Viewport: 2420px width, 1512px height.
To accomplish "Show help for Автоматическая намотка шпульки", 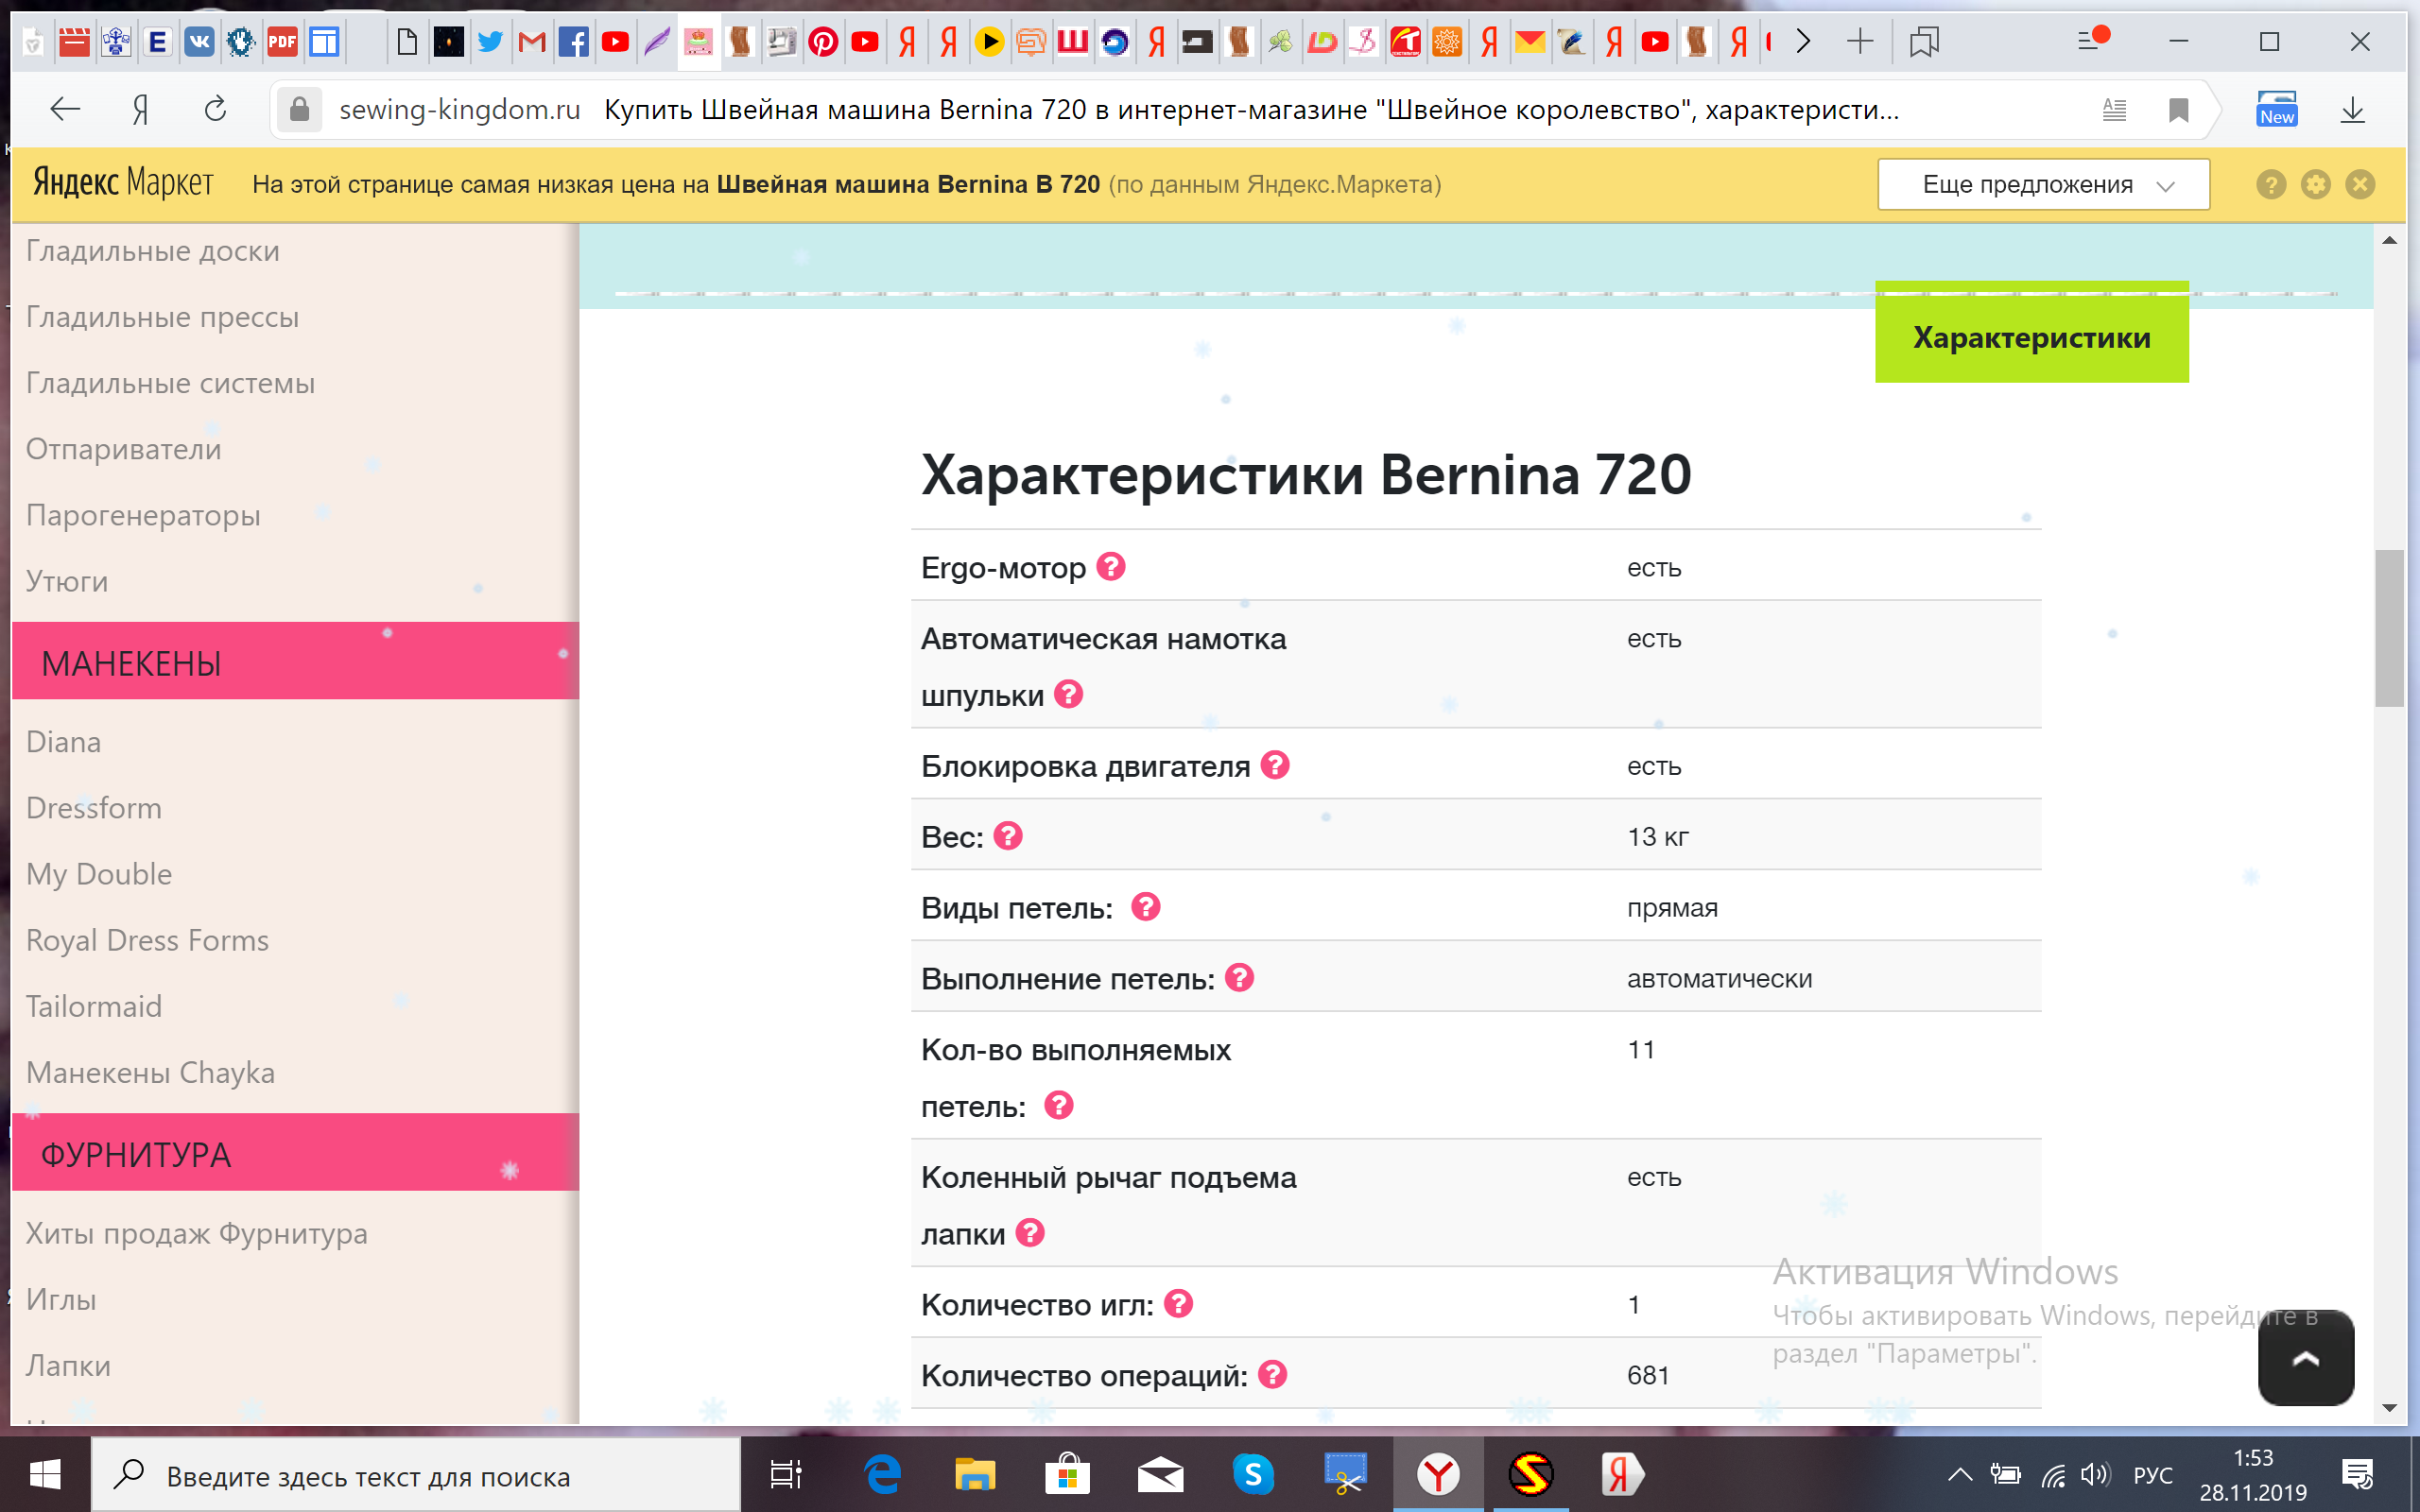I will coord(1069,694).
